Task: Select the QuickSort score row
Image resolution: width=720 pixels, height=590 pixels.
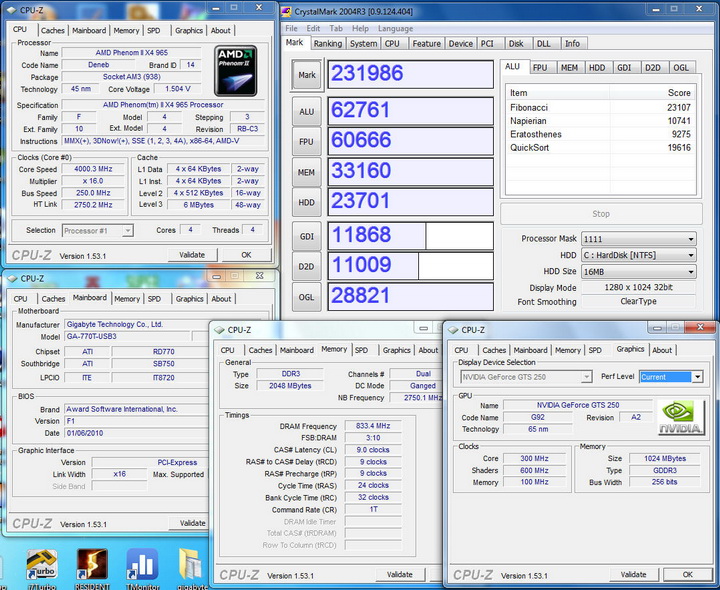Action: coord(600,147)
